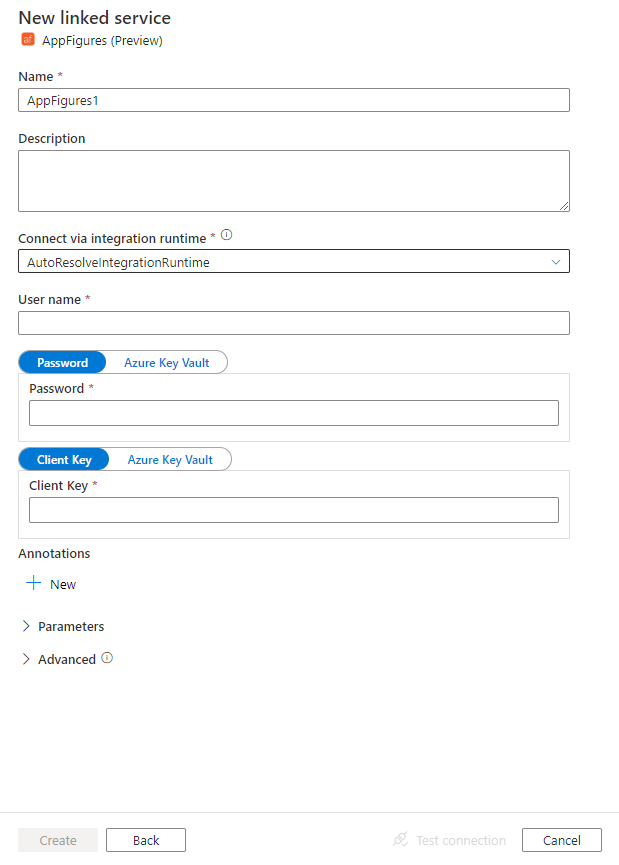Viewport: 619px width, 865px height.
Task: Click the Create button
Action: (x=57, y=840)
